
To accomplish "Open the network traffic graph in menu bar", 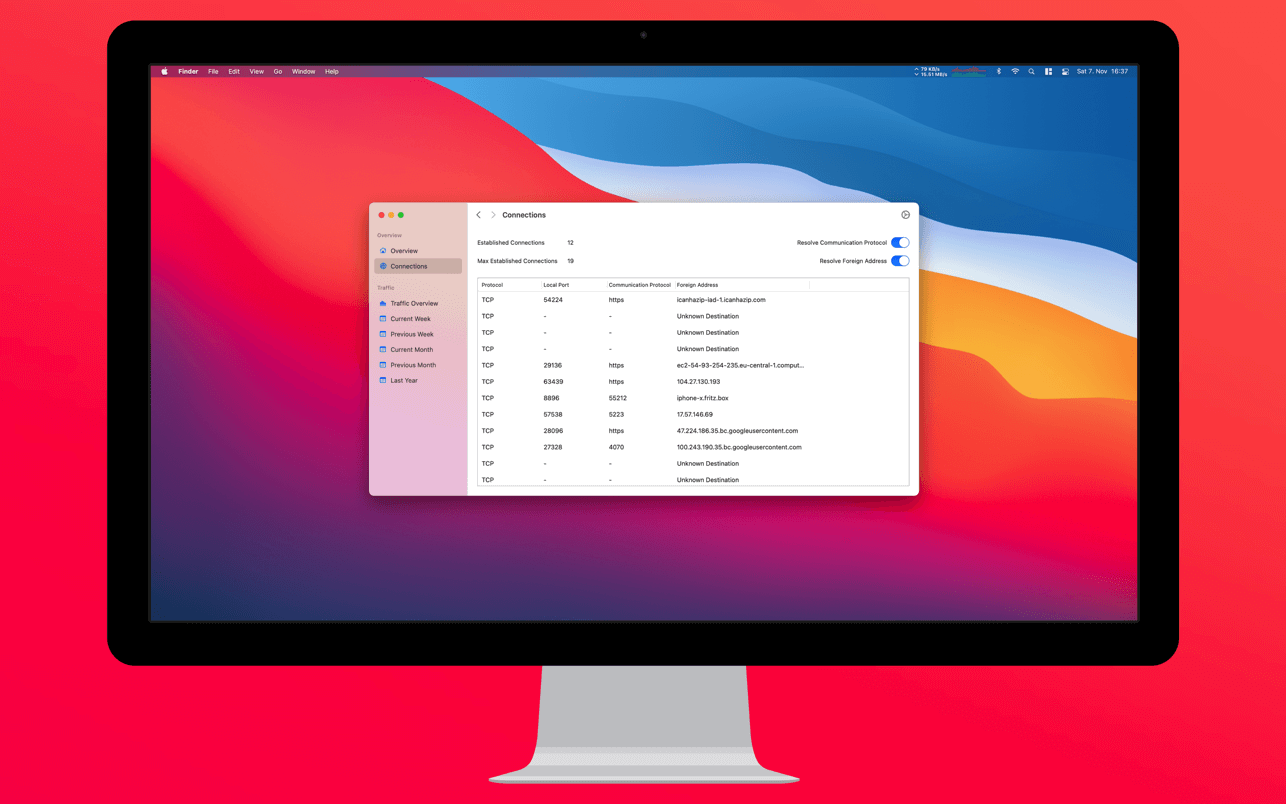I will click(968, 72).
